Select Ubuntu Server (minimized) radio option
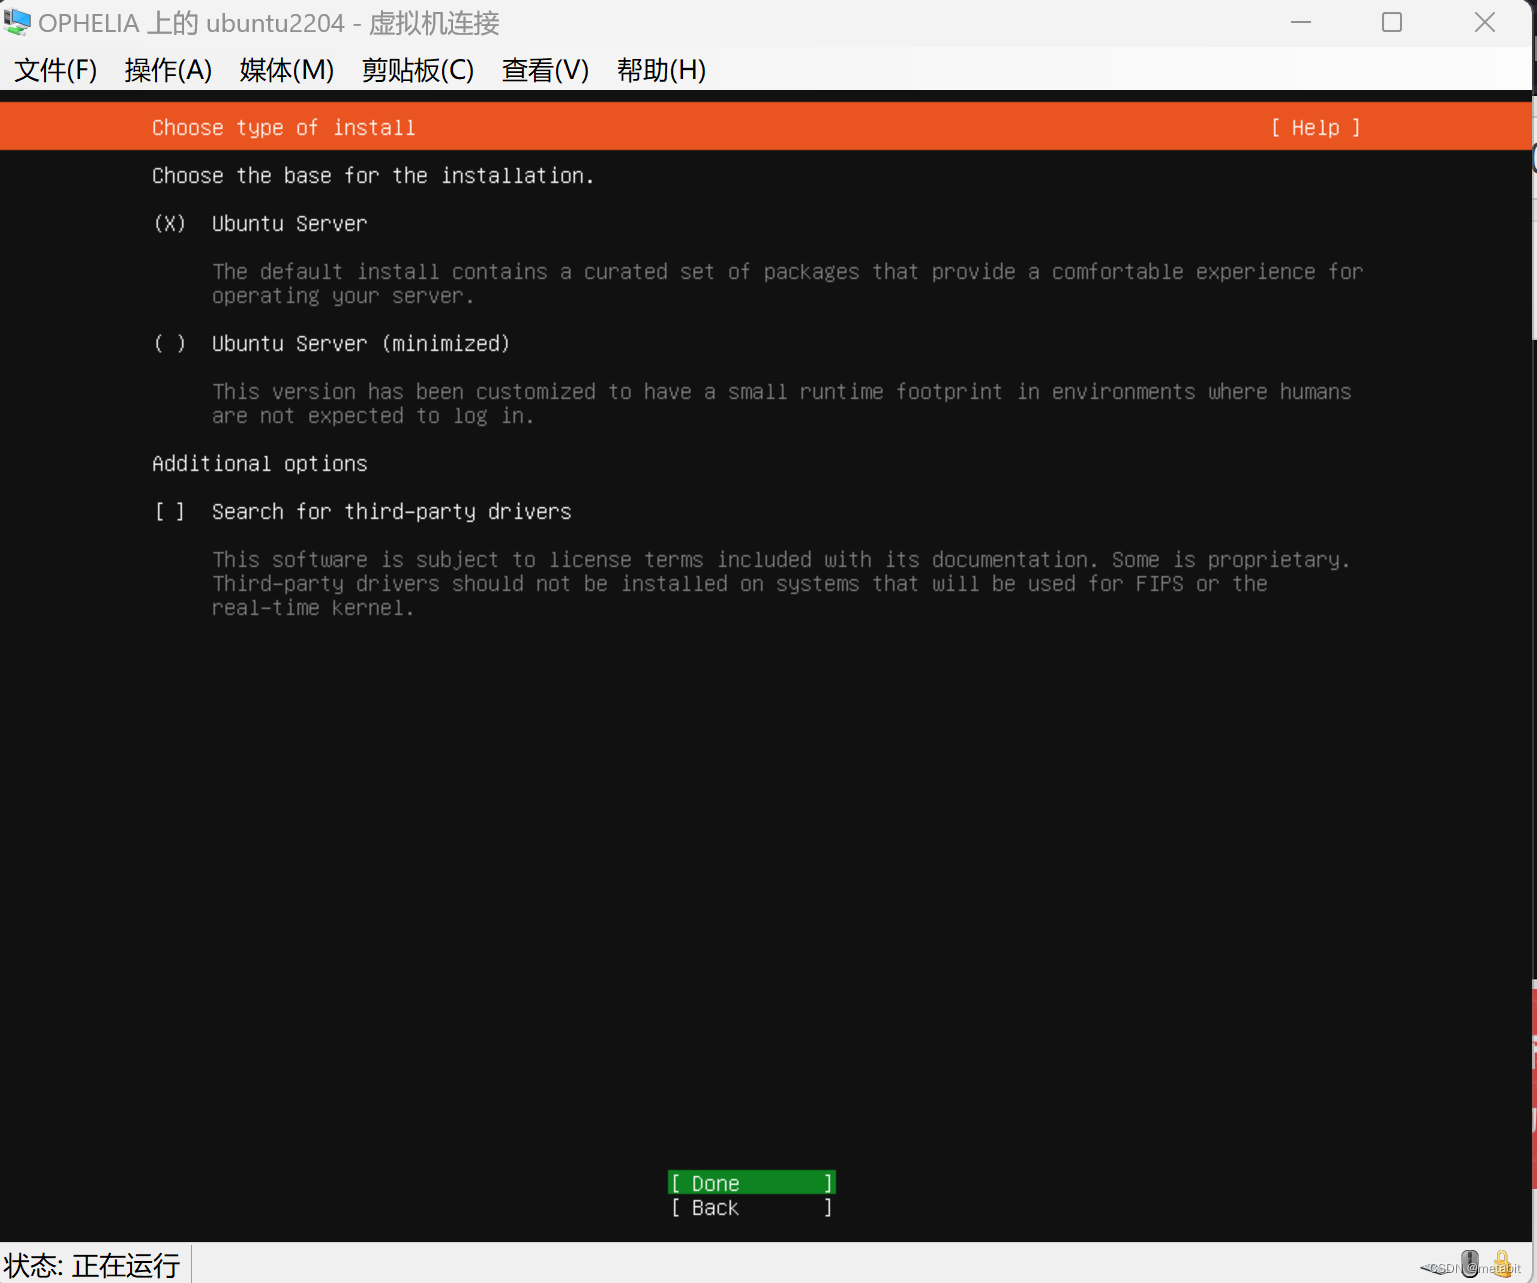The height and width of the screenshot is (1283, 1537). tap(170, 344)
